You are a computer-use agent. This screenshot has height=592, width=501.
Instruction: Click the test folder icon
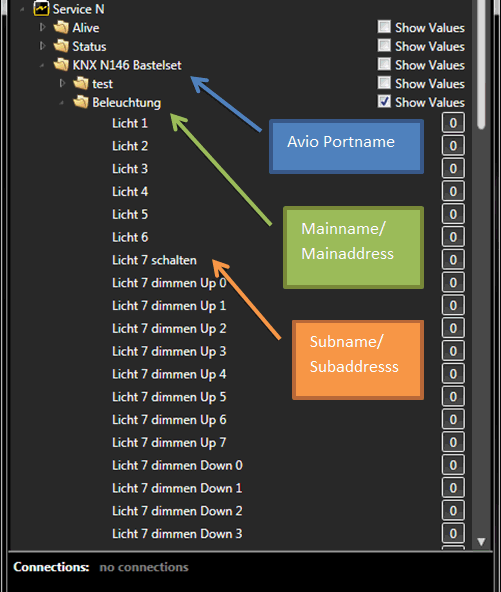click(x=80, y=83)
